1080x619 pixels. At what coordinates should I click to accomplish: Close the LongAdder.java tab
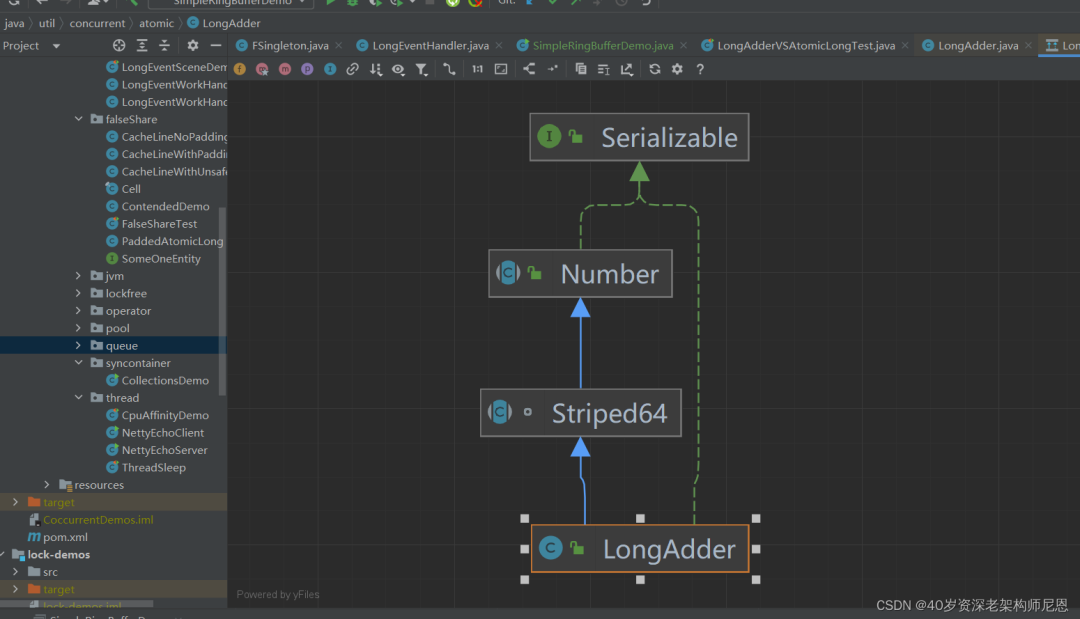coord(1028,45)
